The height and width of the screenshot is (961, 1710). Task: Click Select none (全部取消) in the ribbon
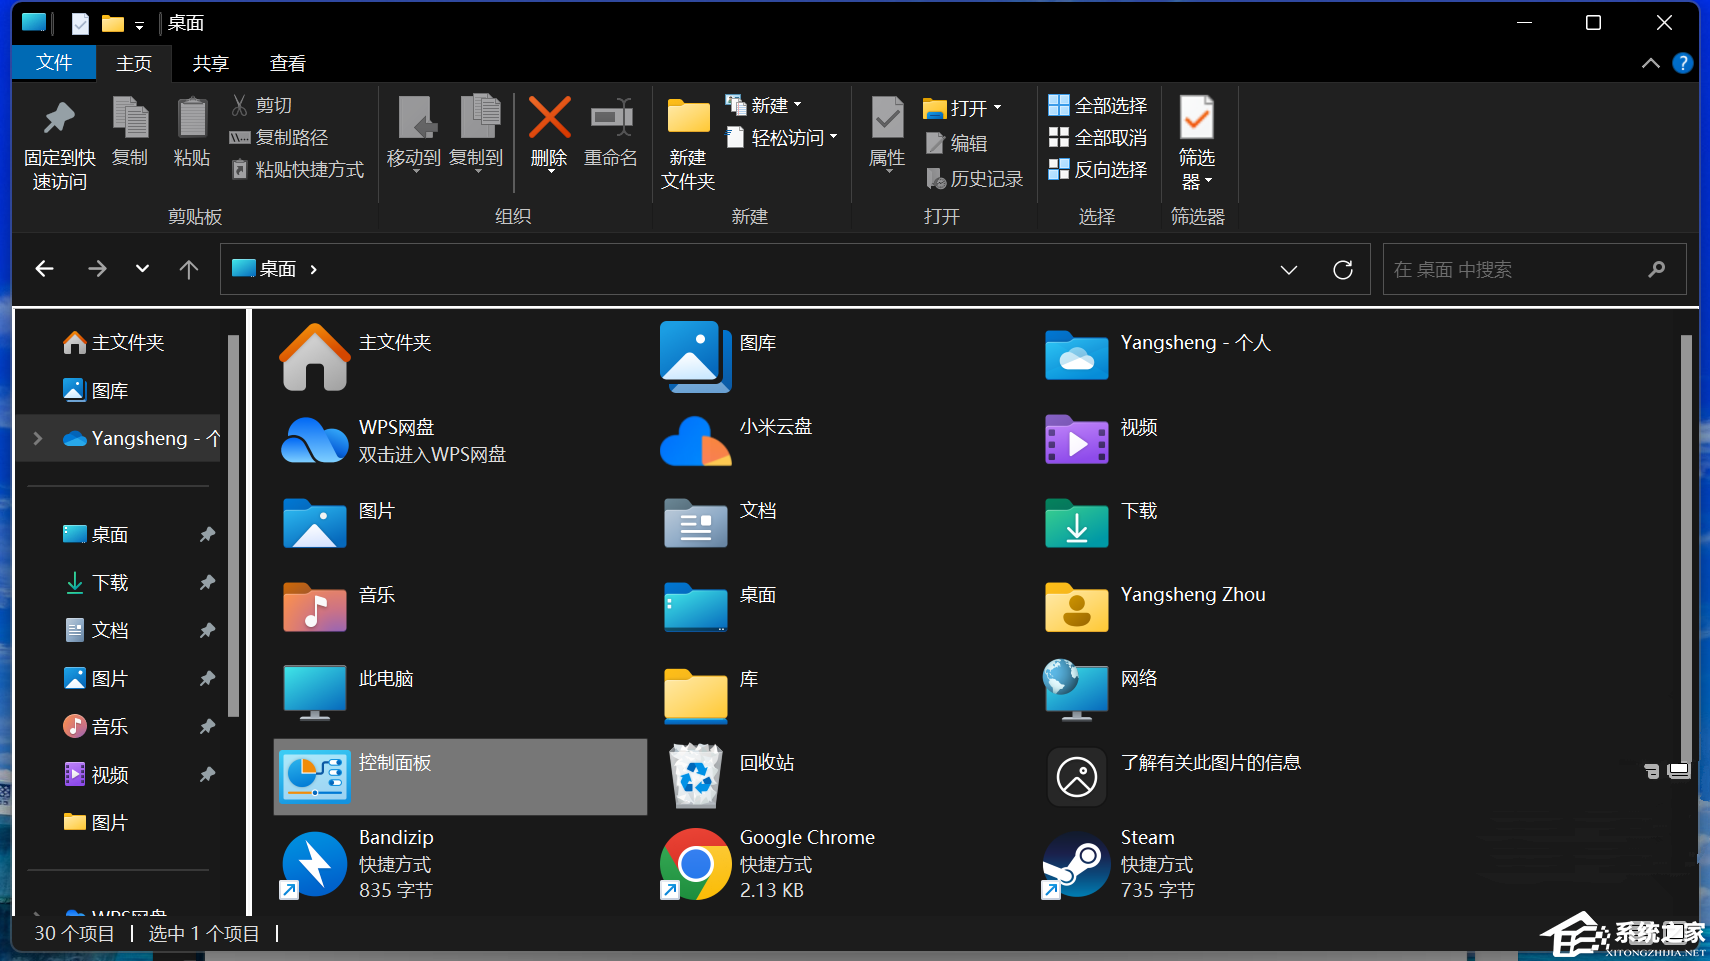(x=1097, y=137)
